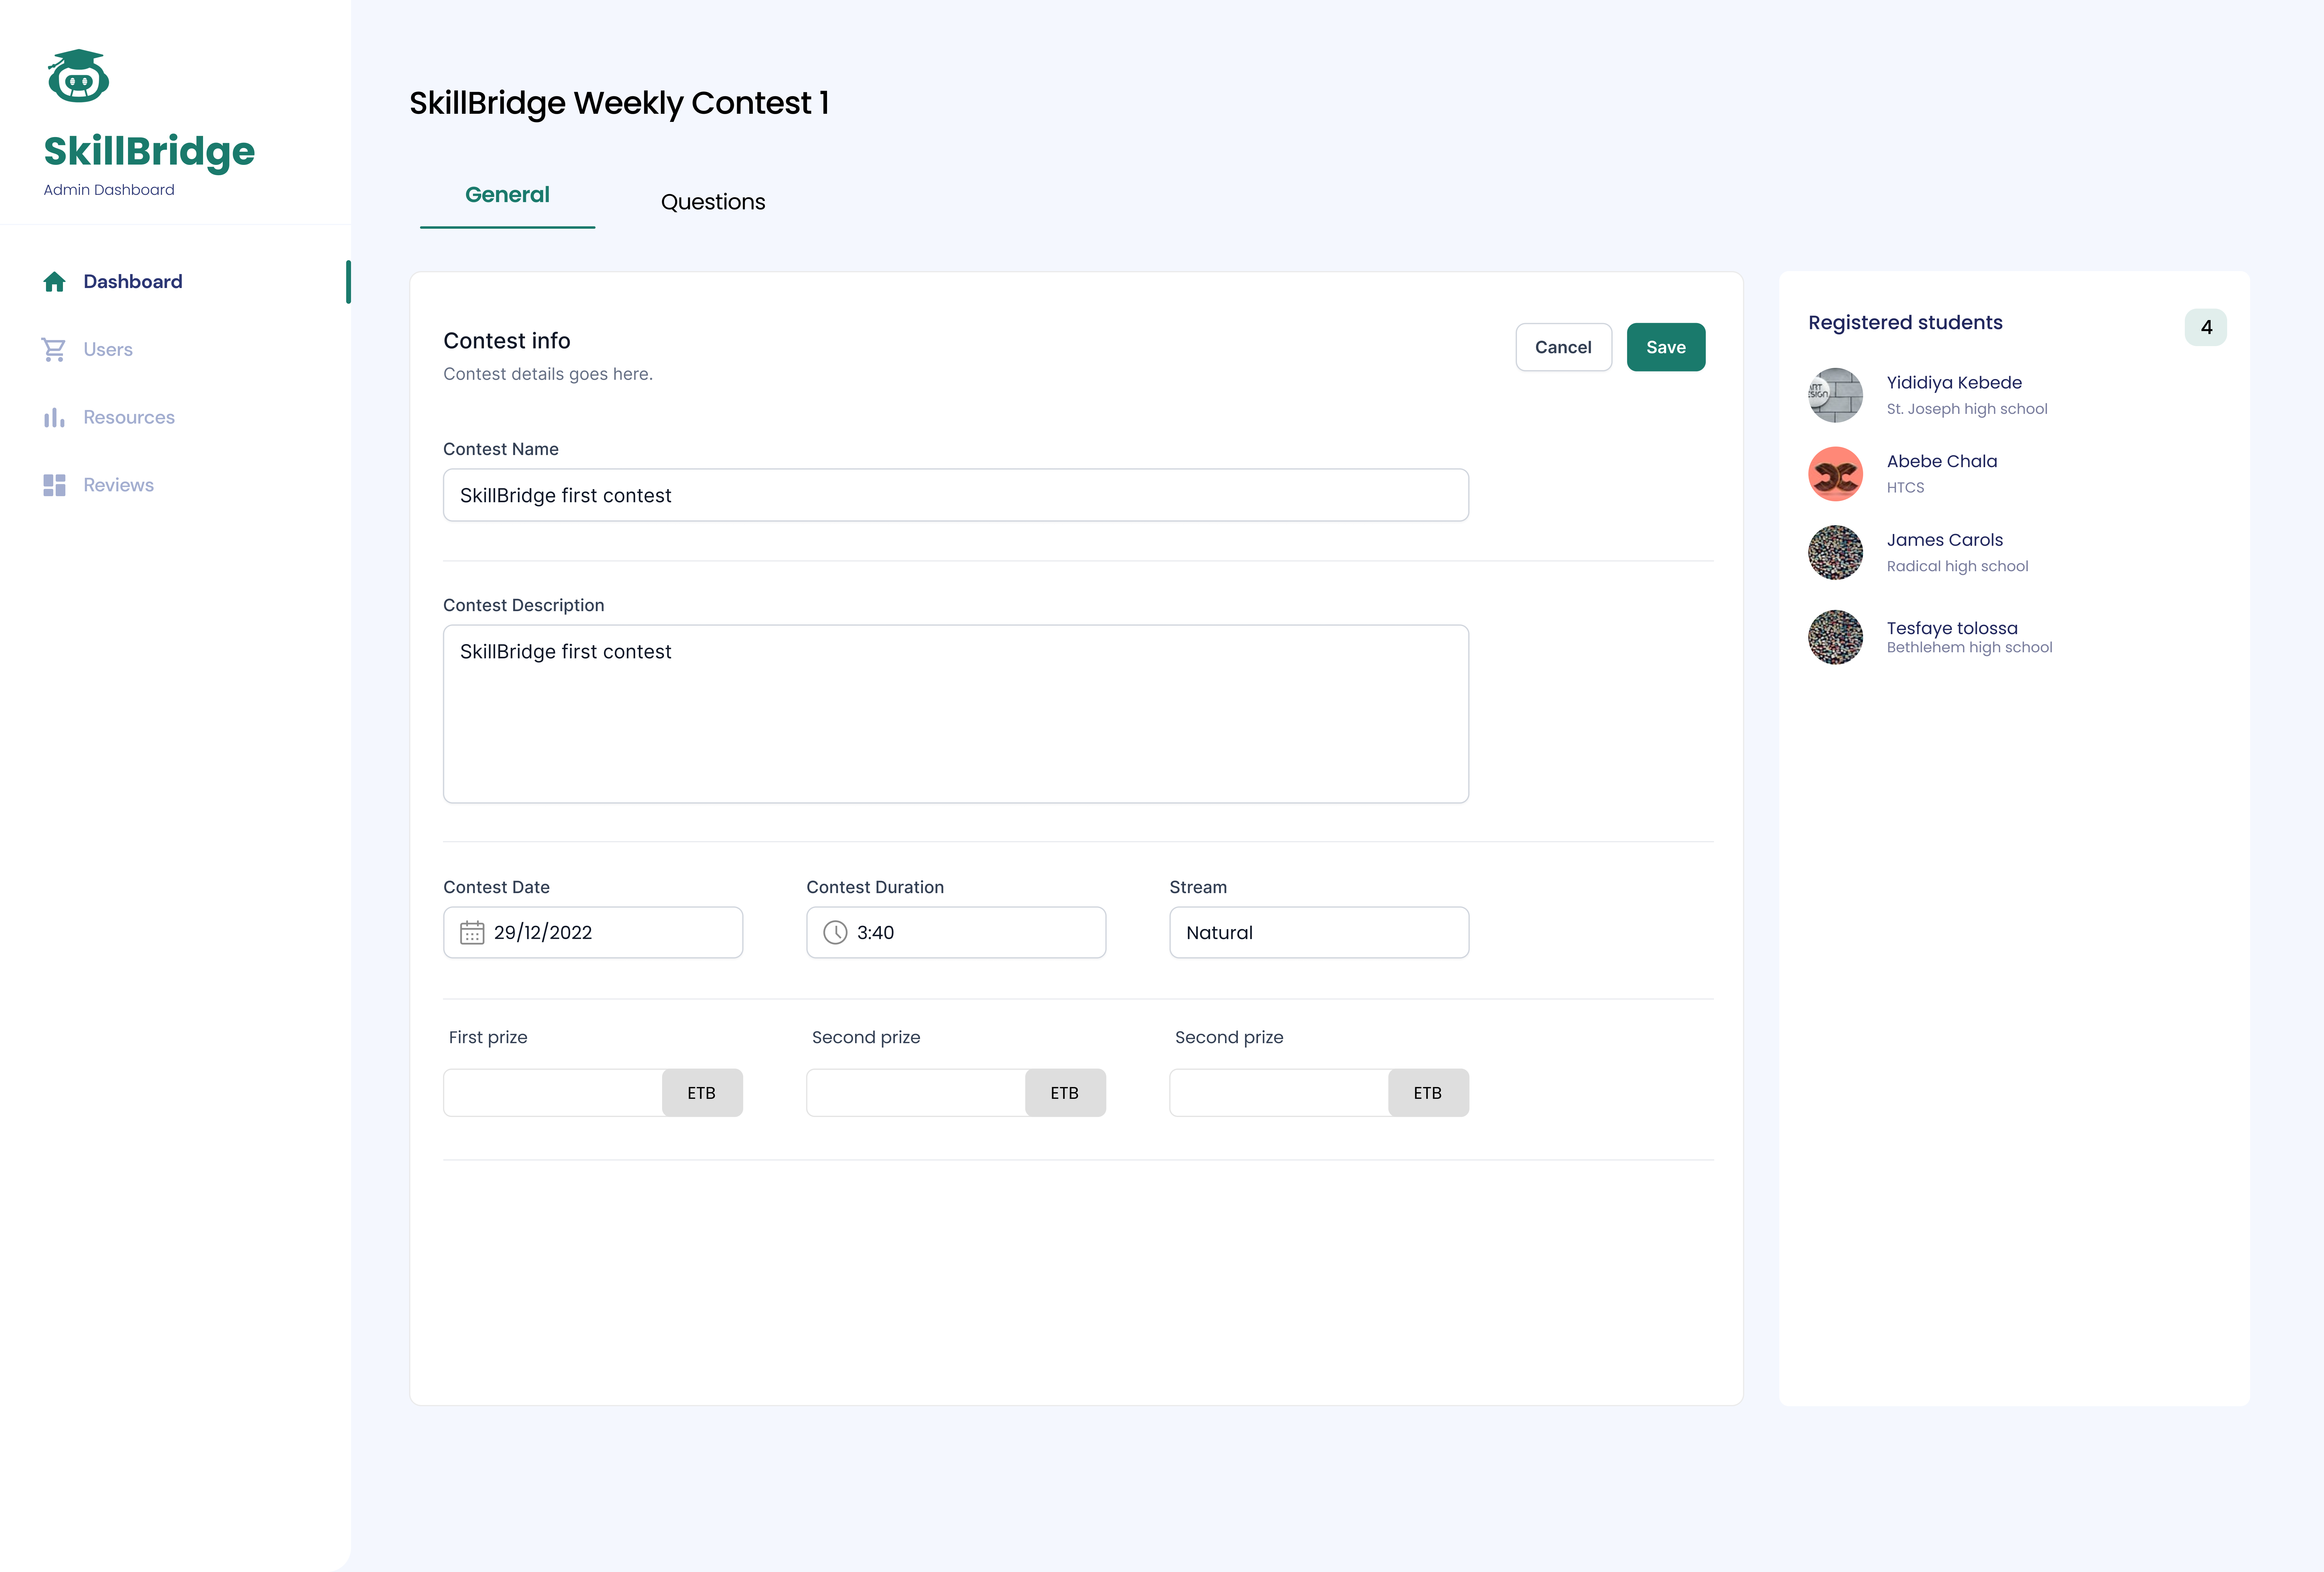Open Tesfaye tolossa's avatar

pyautogui.click(x=1835, y=637)
